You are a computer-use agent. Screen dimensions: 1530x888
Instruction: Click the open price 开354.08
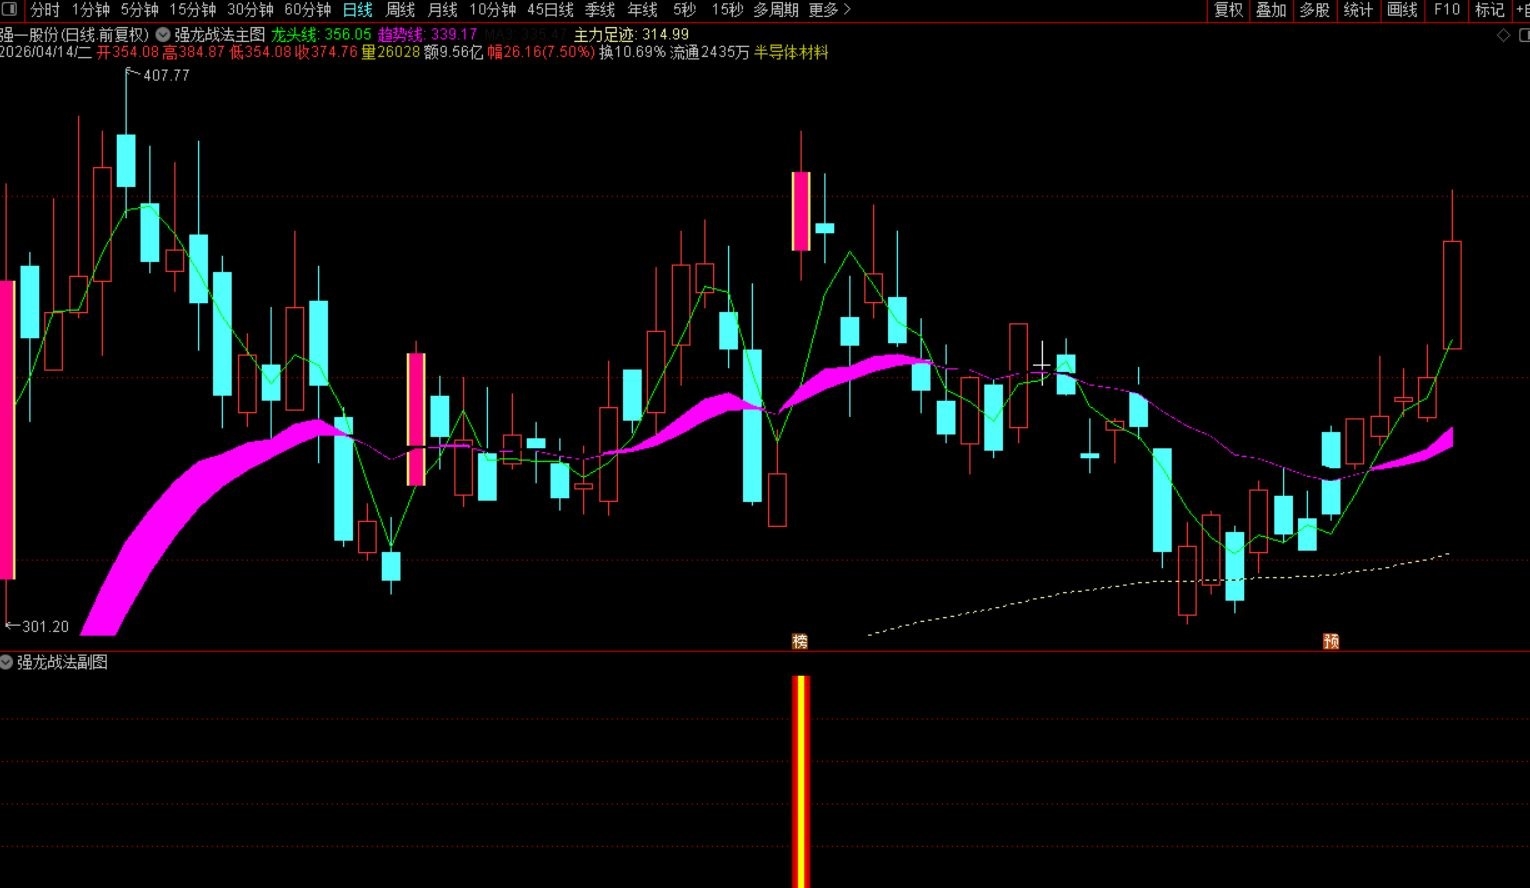pos(128,52)
